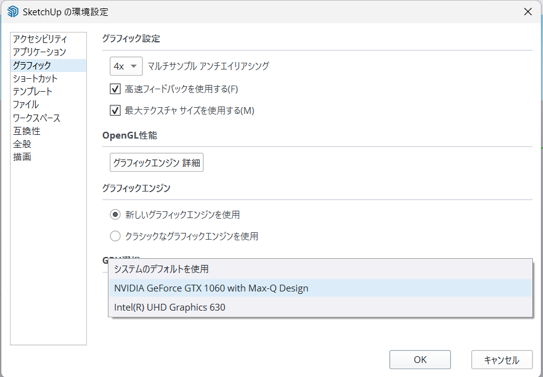
Task: Choose システムのデフォルトを使用 from GPU list
Action: click(x=320, y=269)
